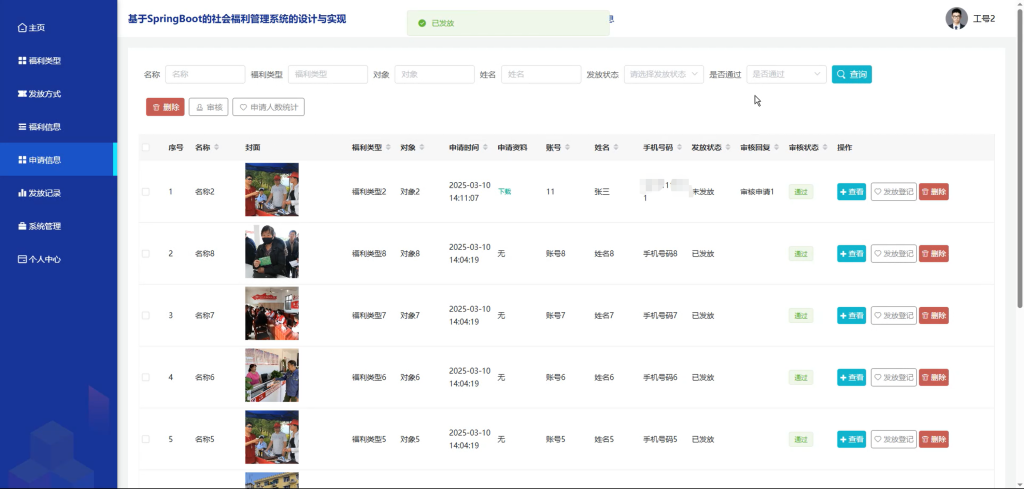Toggle the select-all header checkbox

146,148
